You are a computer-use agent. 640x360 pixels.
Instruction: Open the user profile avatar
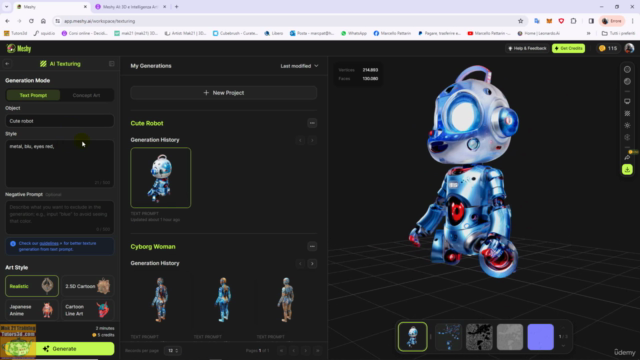(629, 48)
